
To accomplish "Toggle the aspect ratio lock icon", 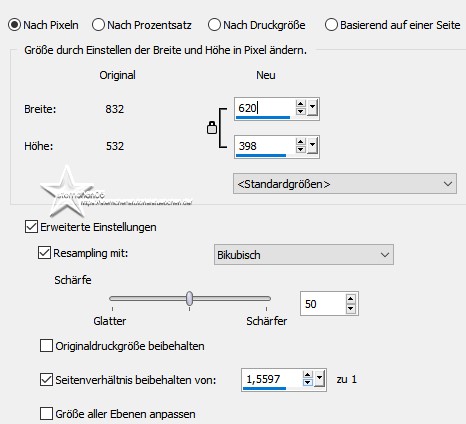I will click(x=212, y=128).
